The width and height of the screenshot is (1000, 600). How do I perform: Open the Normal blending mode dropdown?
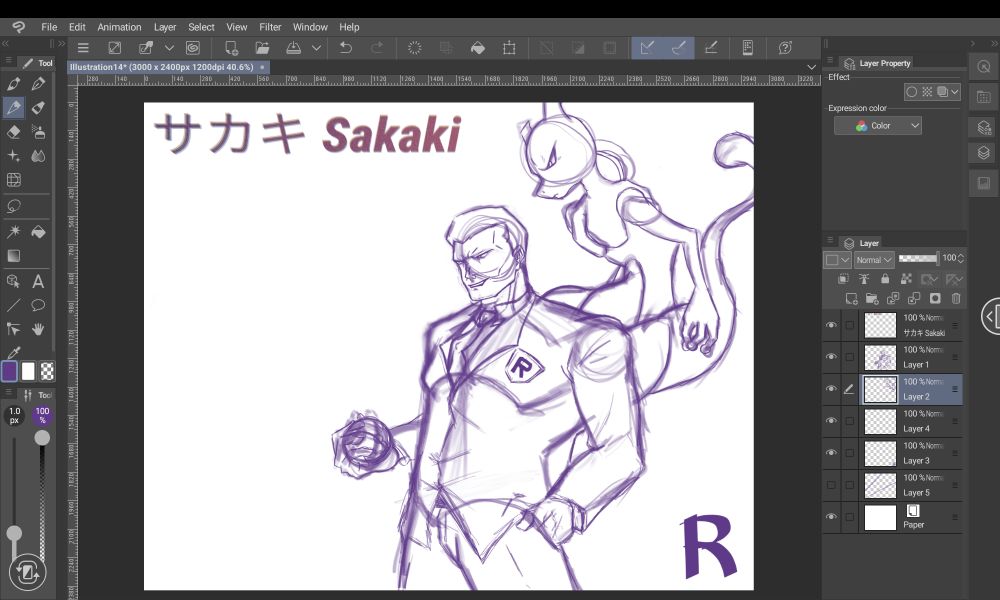coord(873,260)
